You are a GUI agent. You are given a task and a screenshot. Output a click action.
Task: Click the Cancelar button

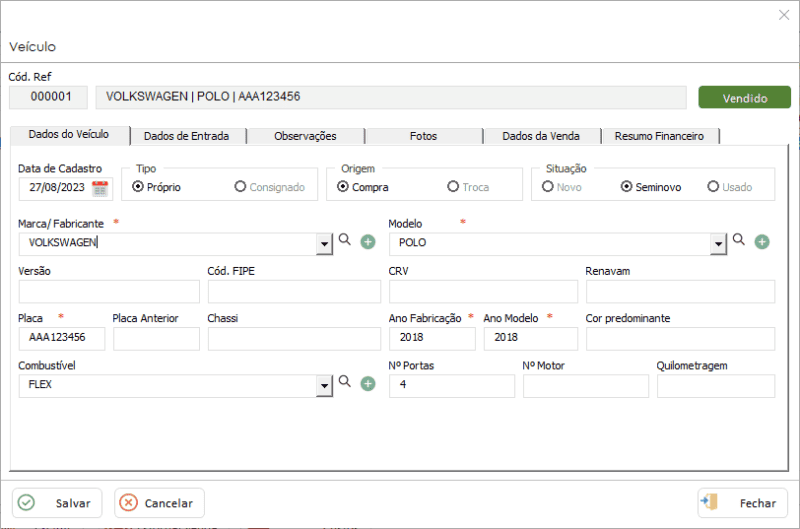click(159, 503)
